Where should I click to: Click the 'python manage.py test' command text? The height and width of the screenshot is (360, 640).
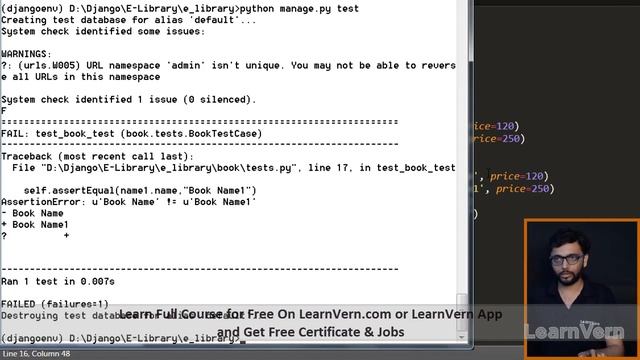pos(299,9)
